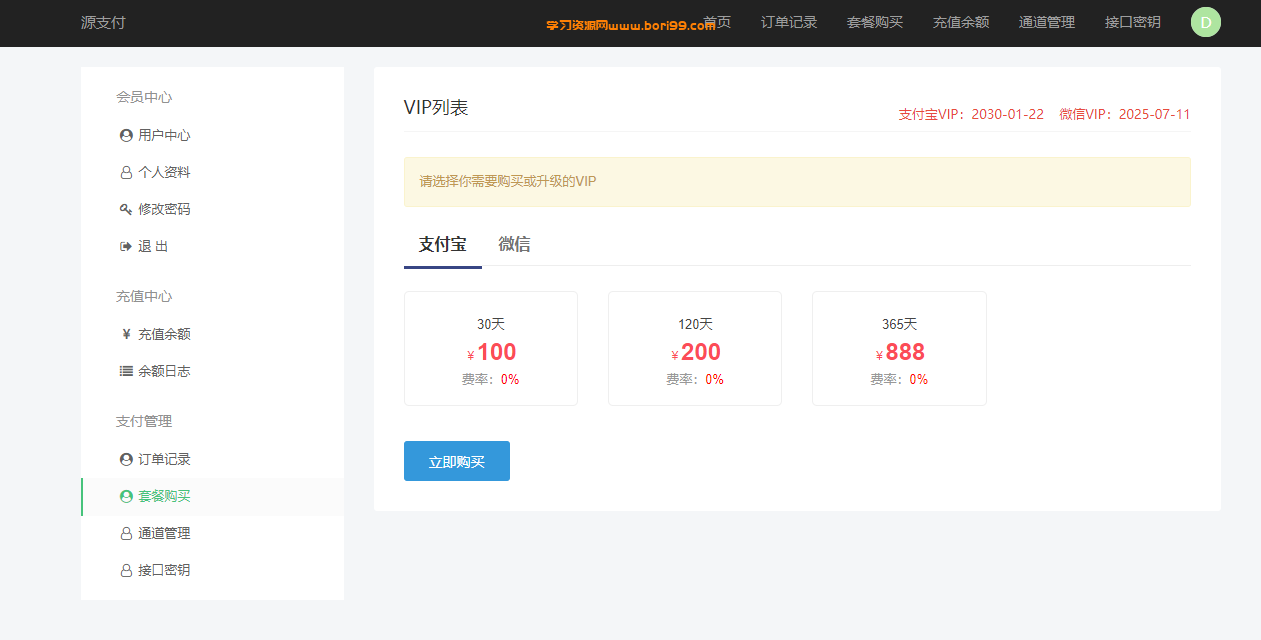Image resolution: width=1261 pixels, height=640 pixels.
Task: Click the person icon beside 接口密钥 in sidebar
Action: pyautogui.click(x=126, y=570)
